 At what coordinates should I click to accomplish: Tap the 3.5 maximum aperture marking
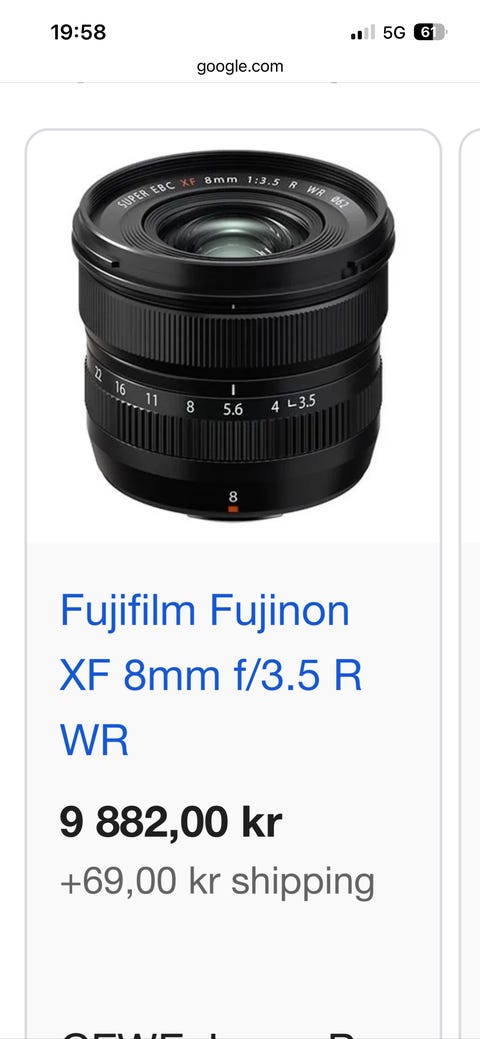coord(306,402)
